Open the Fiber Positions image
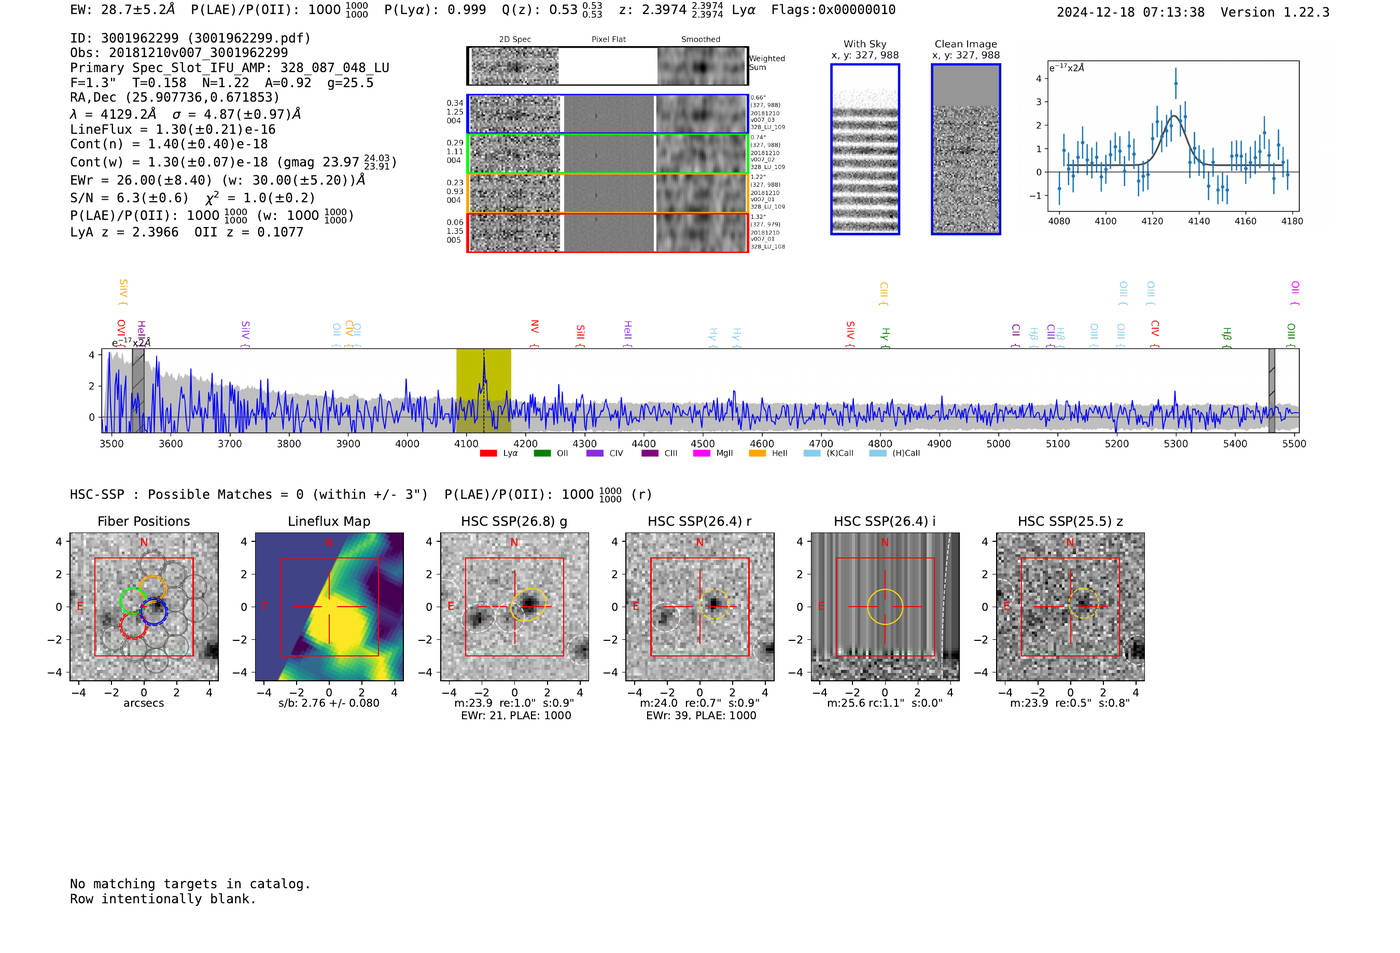Image resolution: width=1400 pixels, height=953 pixels. click(x=144, y=607)
